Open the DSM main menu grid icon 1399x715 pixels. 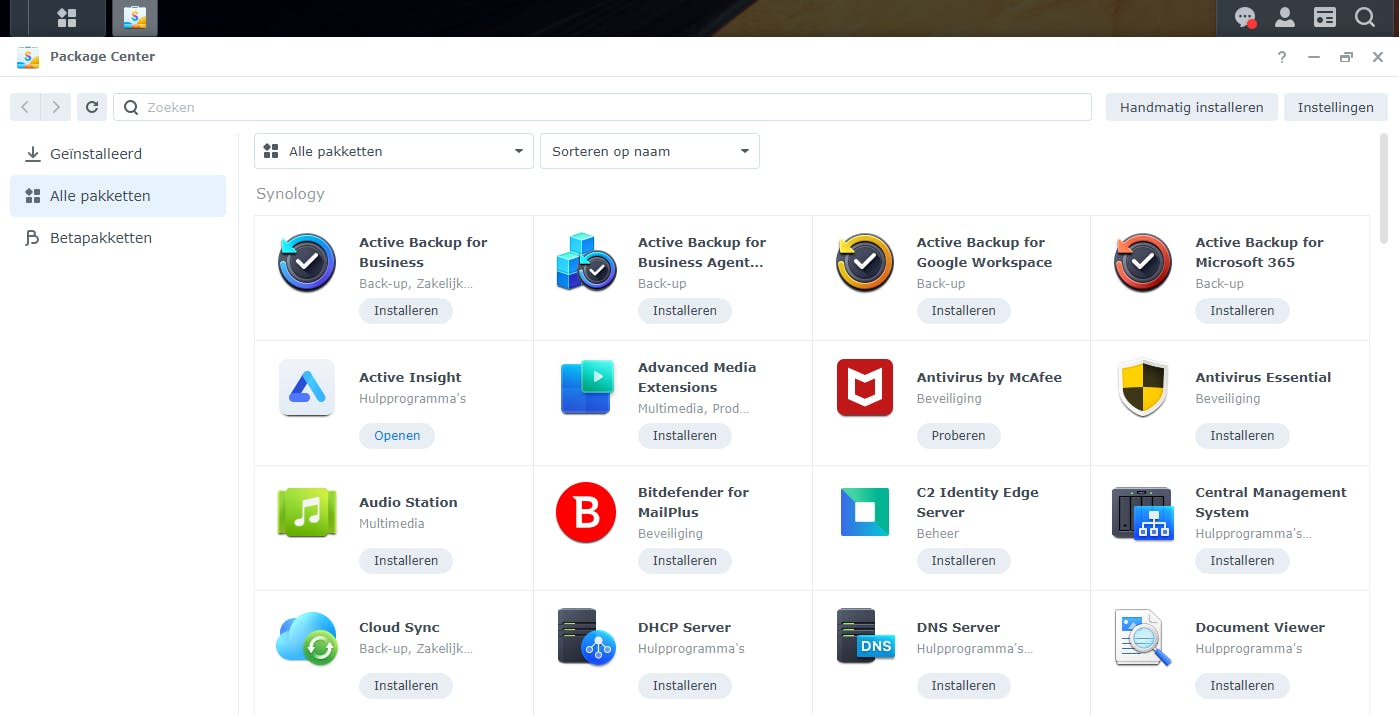(x=67, y=17)
